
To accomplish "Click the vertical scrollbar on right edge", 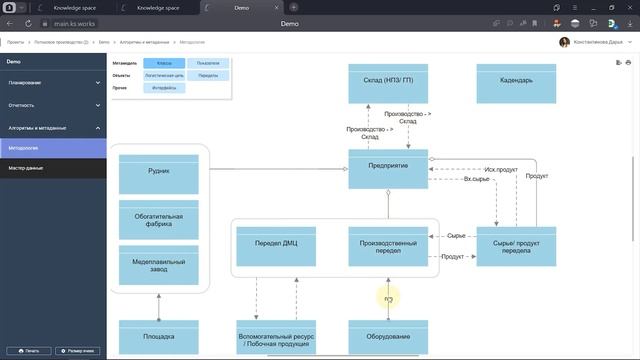I will click(x=633, y=198).
